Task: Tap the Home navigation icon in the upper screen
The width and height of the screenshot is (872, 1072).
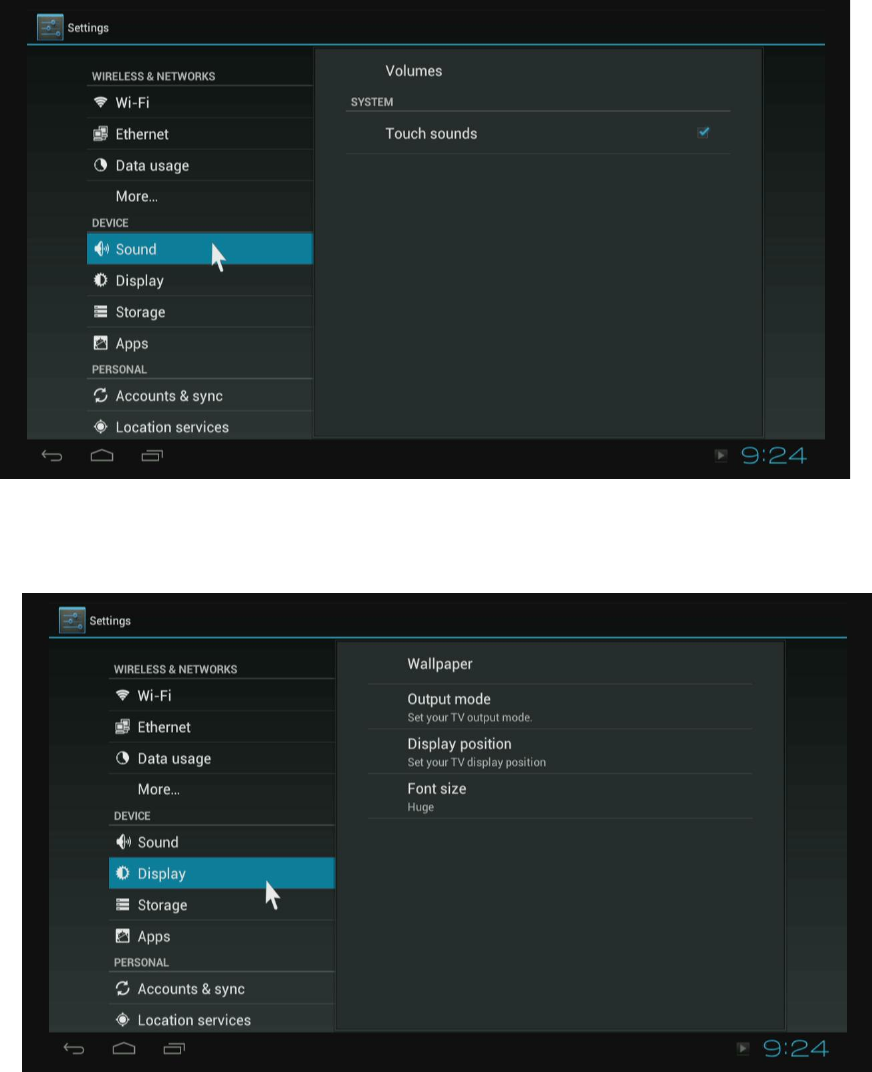Action: tap(102, 455)
